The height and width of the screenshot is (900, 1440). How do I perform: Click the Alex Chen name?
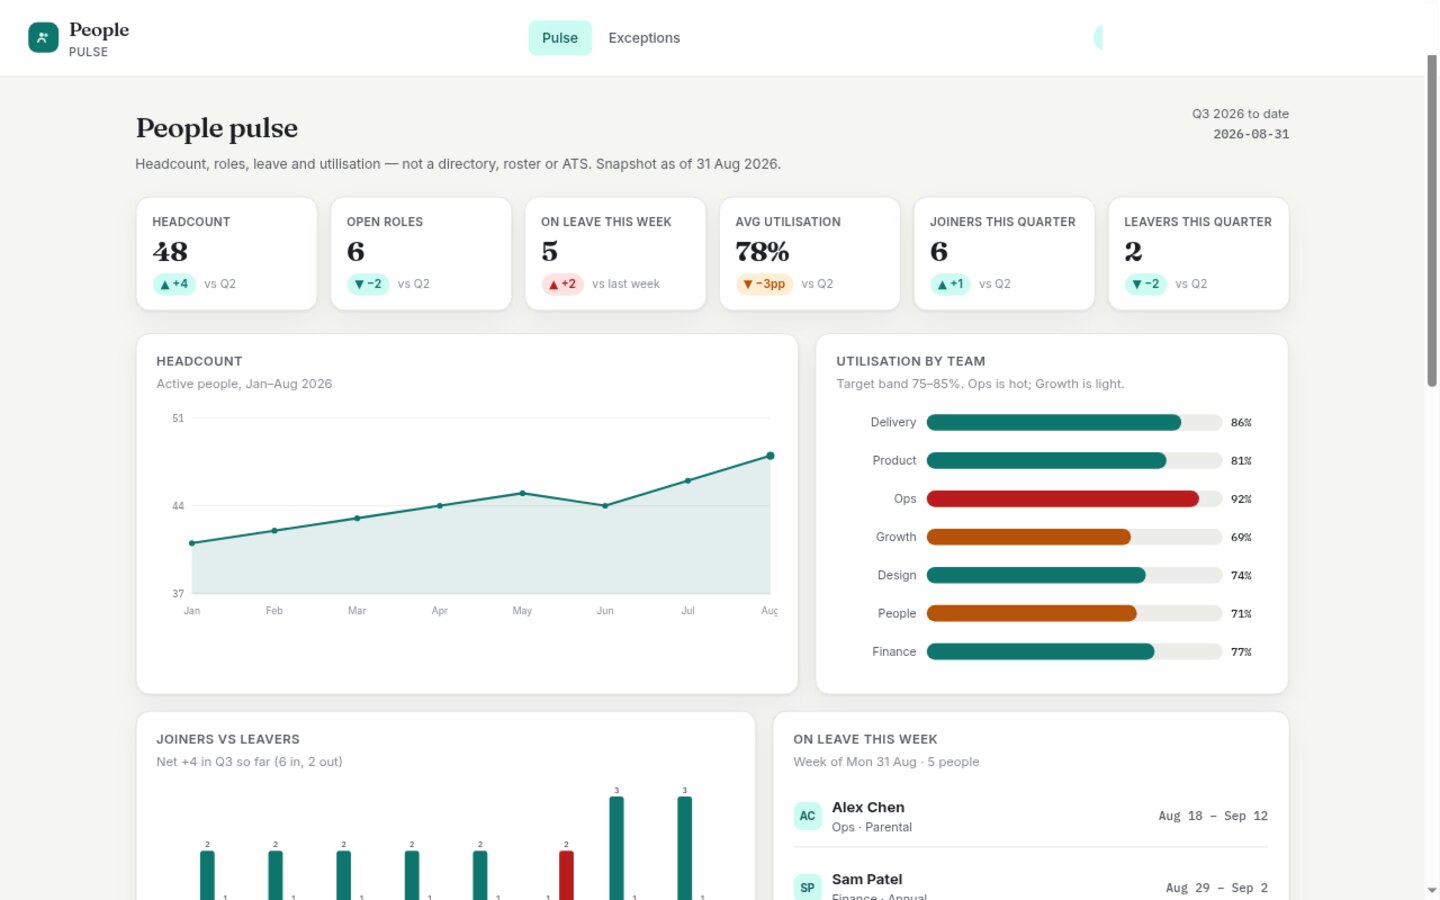tap(868, 807)
